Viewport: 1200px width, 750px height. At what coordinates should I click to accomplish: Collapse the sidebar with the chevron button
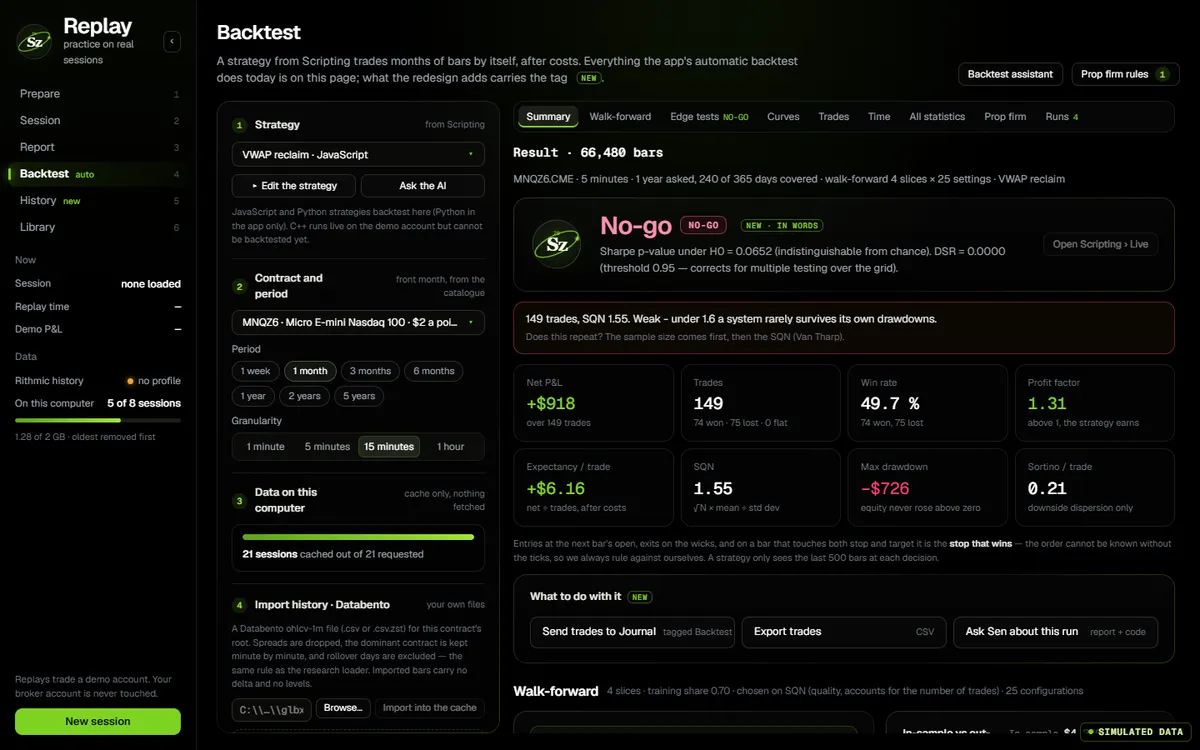[172, 41]
